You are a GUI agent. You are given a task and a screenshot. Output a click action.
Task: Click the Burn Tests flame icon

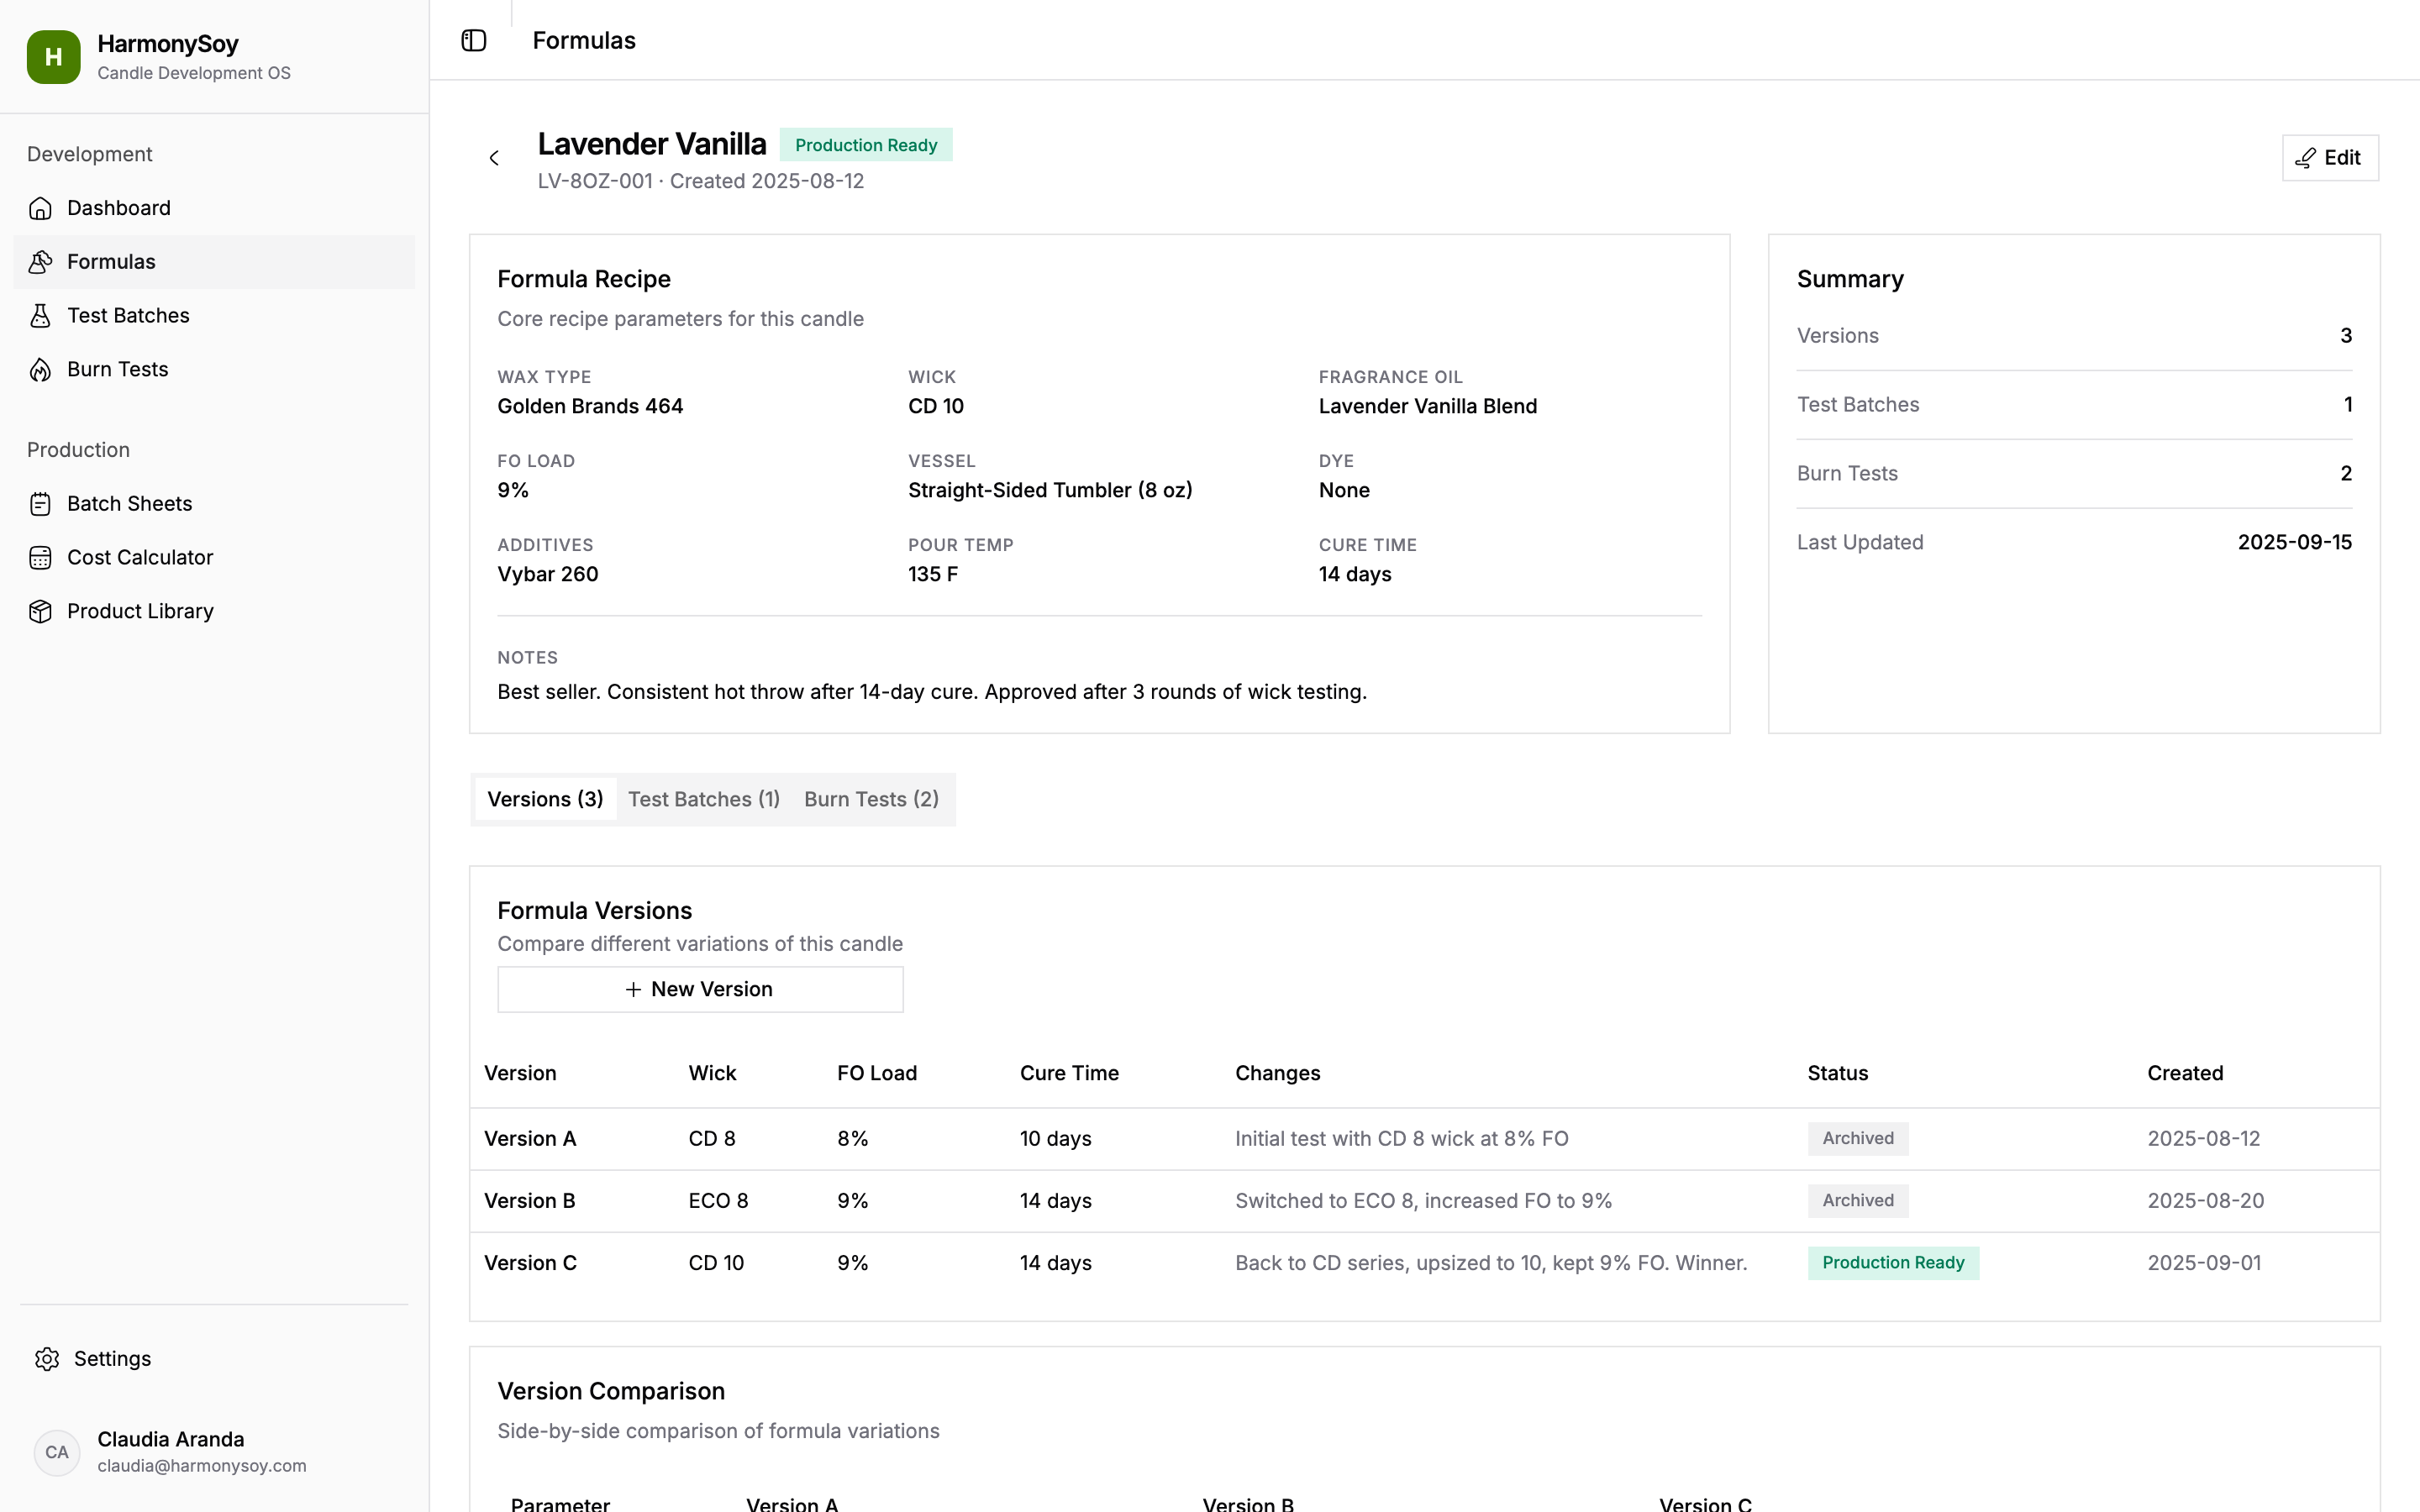coord(40,370)
